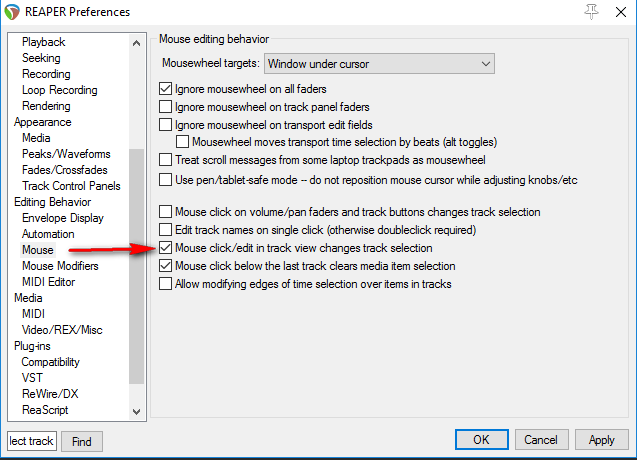Open MIDI Editor preferences
The image size is (637, 460).
pos(49,282)
